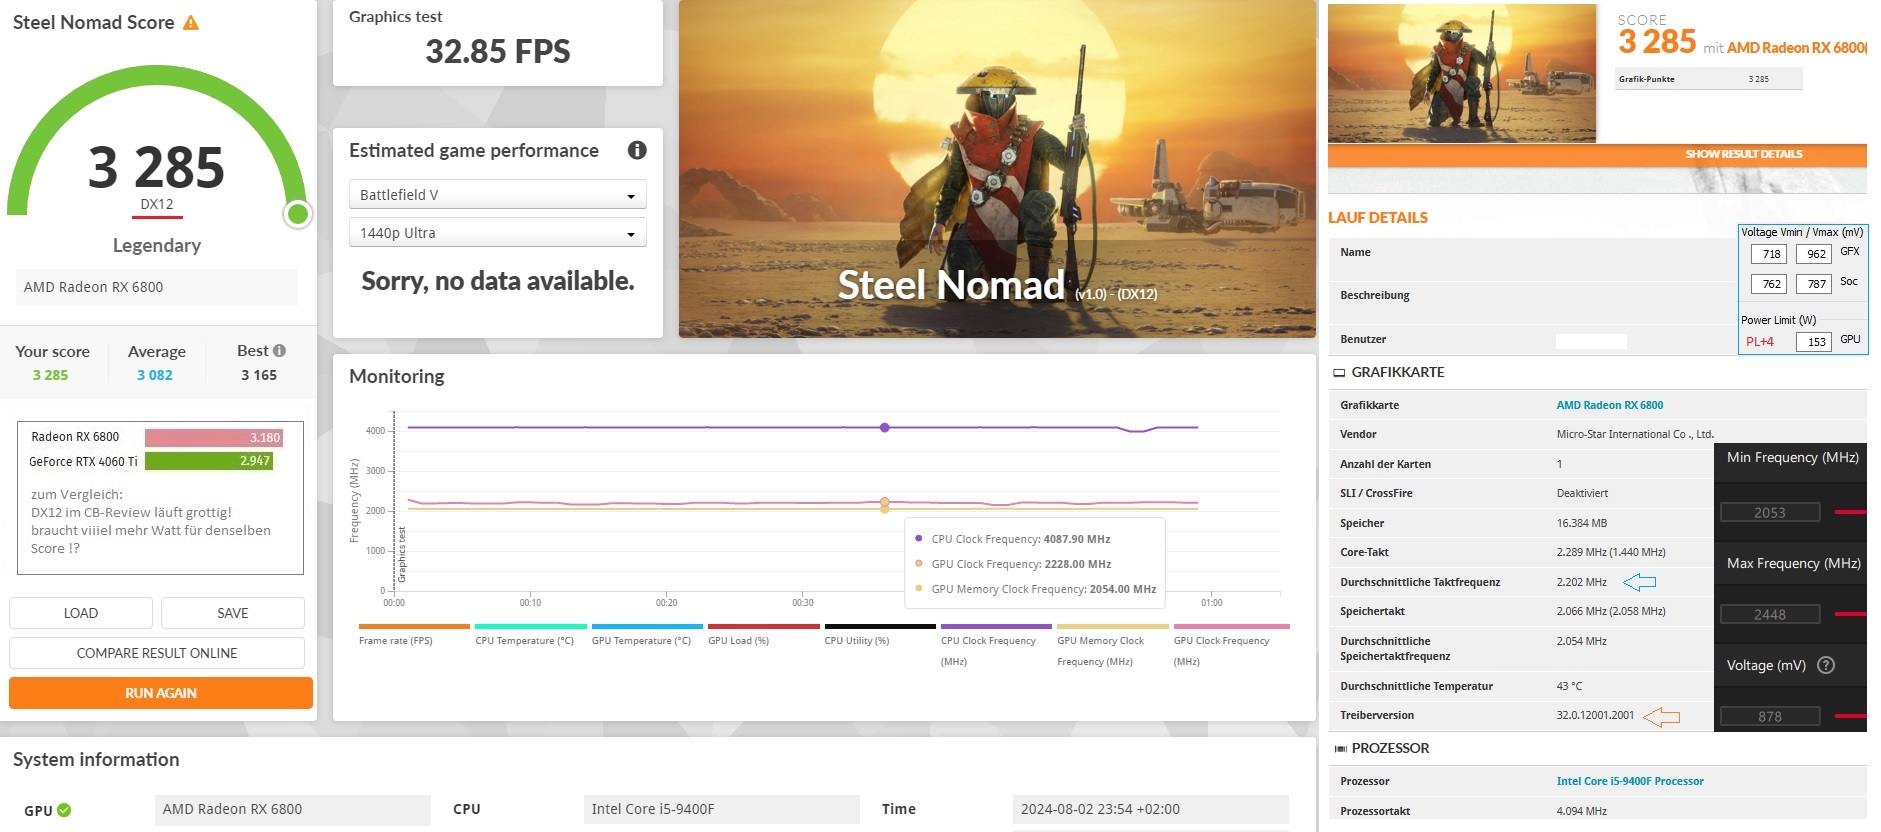
Task: Click the red slider beside Max Frequency
Action: point(1851,614)
